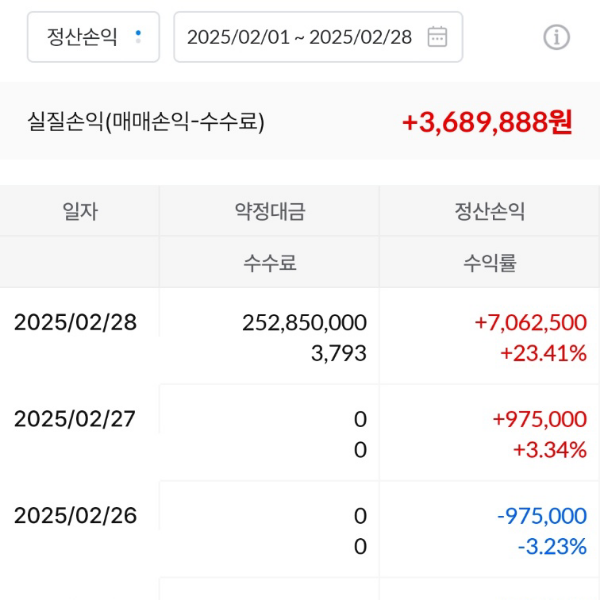The image size is (600, 600).
Task: Click the 수수료 sub-header
Action: 270,263
